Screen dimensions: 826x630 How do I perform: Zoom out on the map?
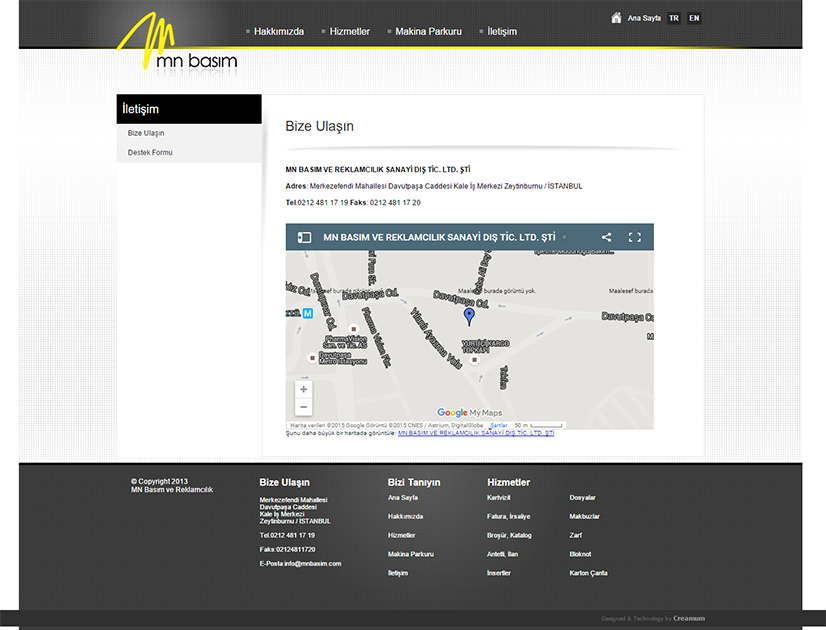[304, 407]
